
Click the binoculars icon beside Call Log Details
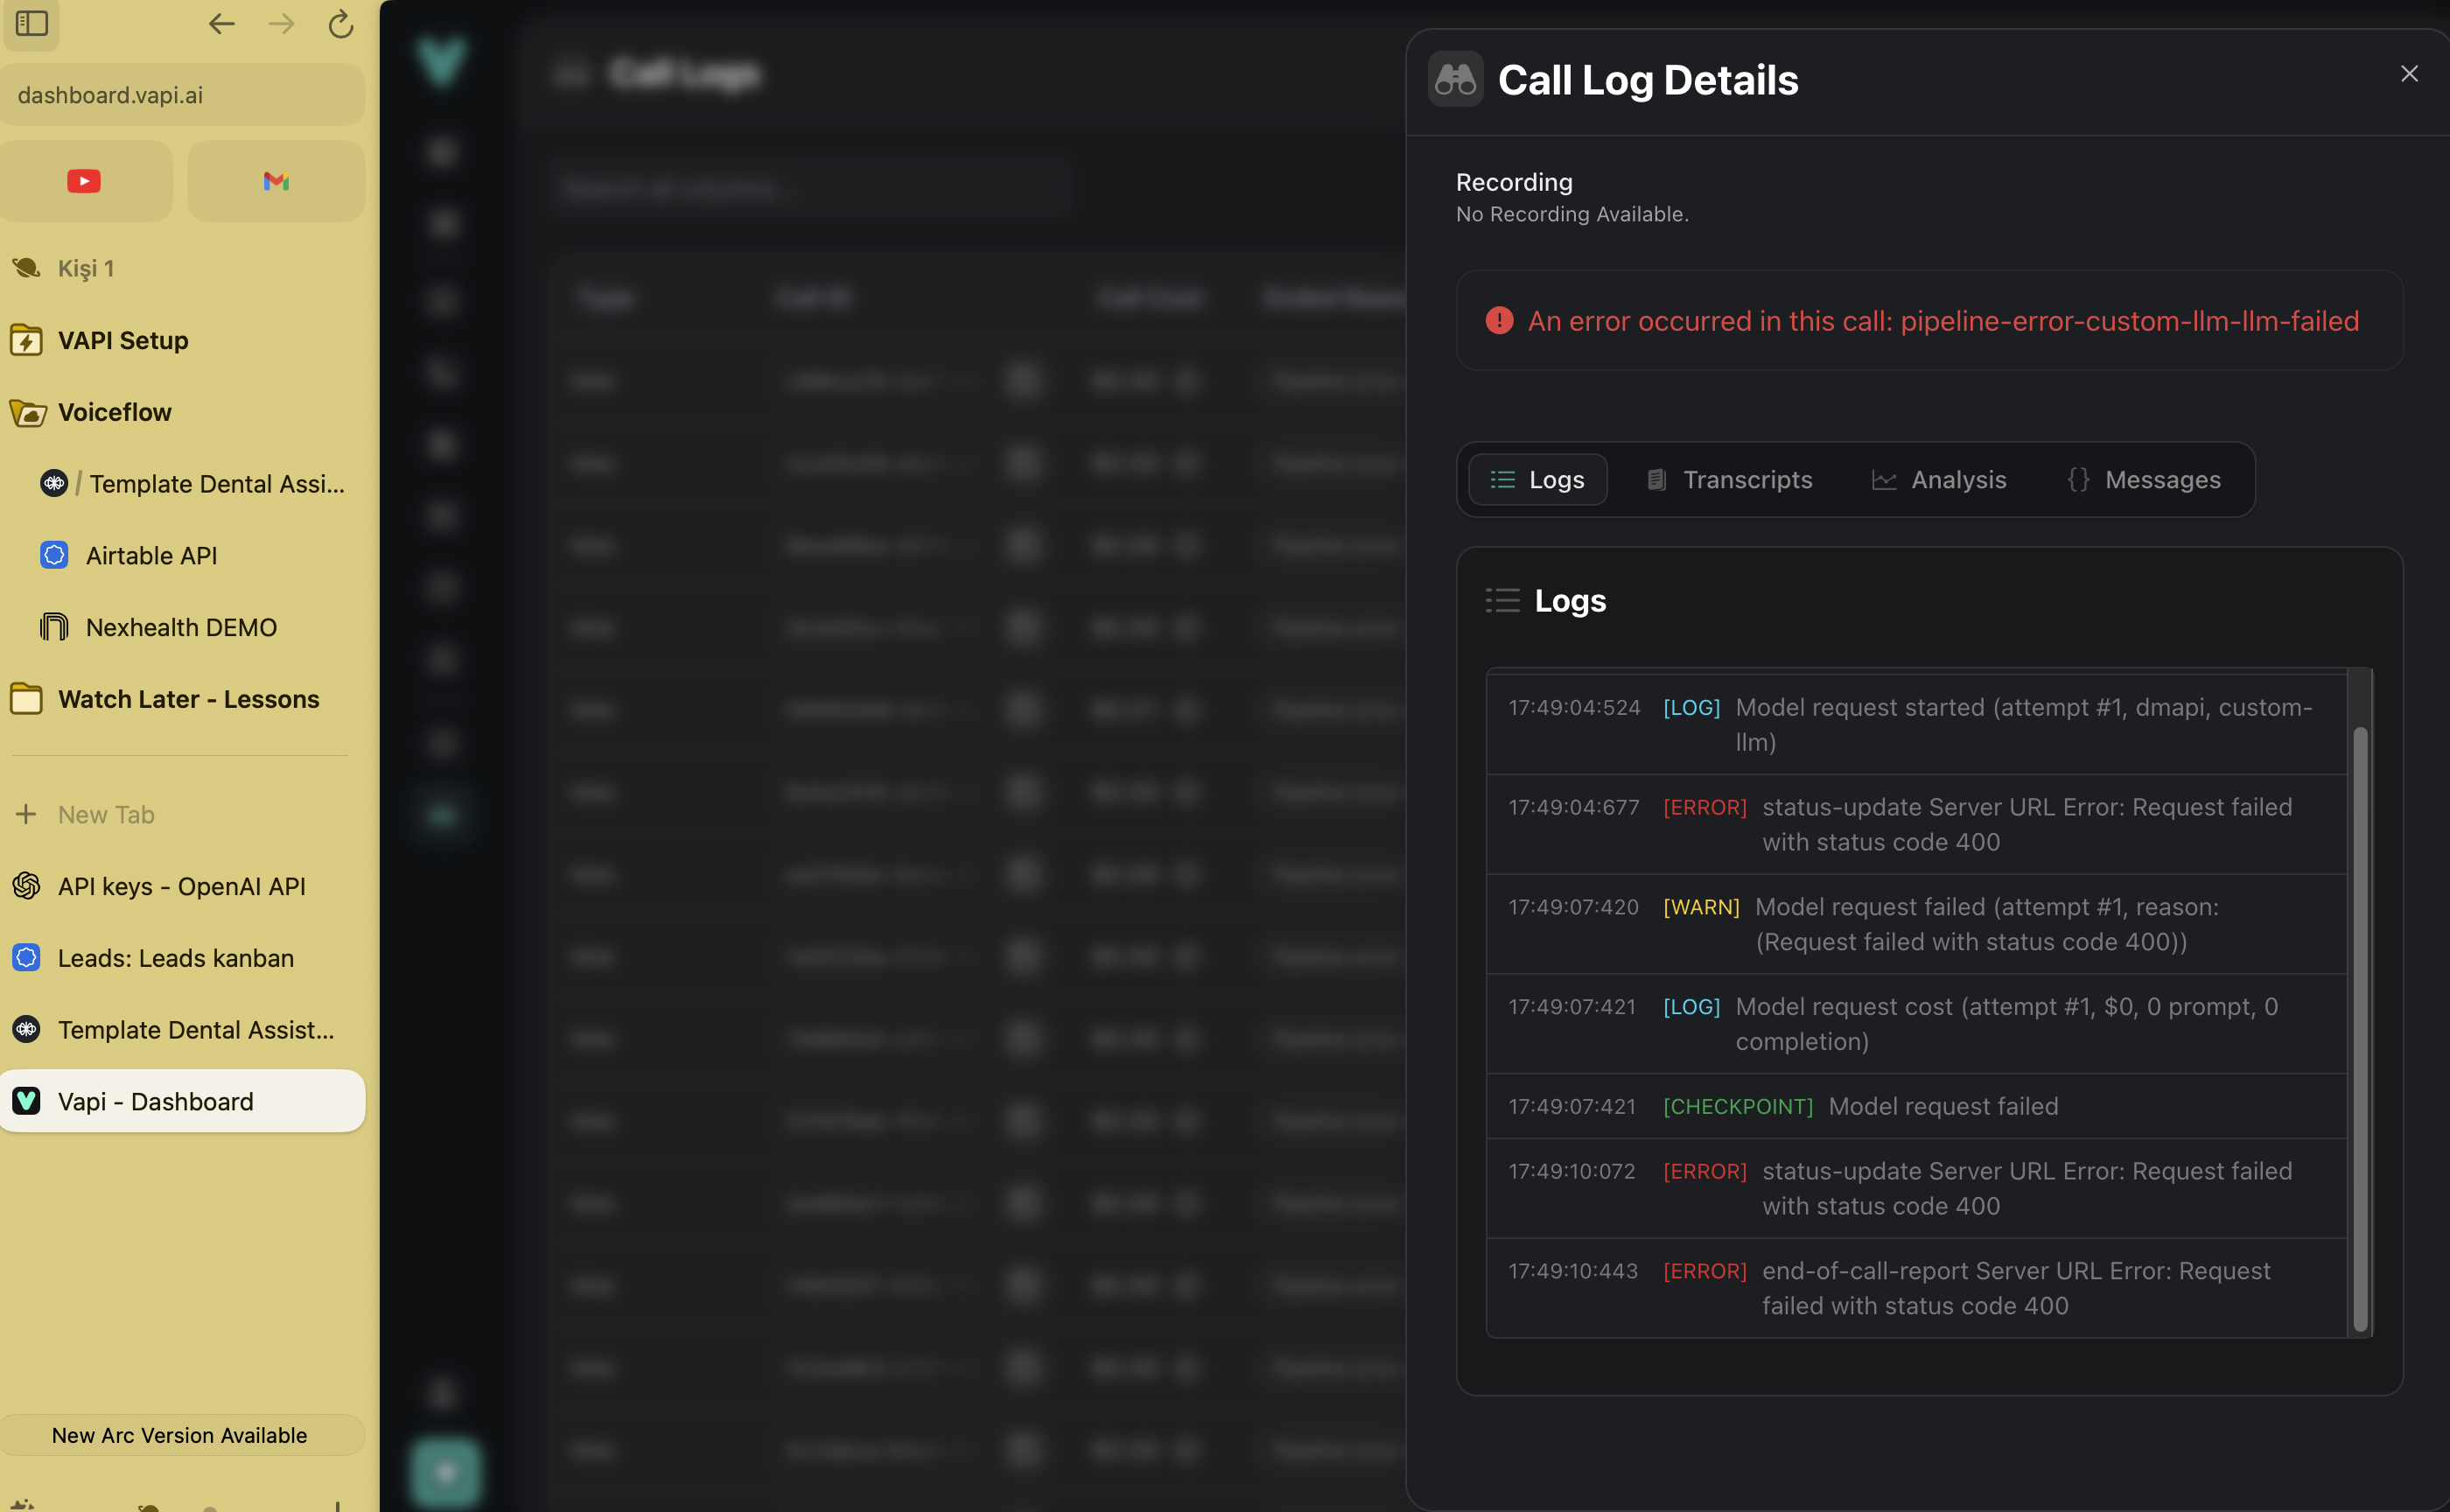pyautogui.click(x=1455, y=79)
